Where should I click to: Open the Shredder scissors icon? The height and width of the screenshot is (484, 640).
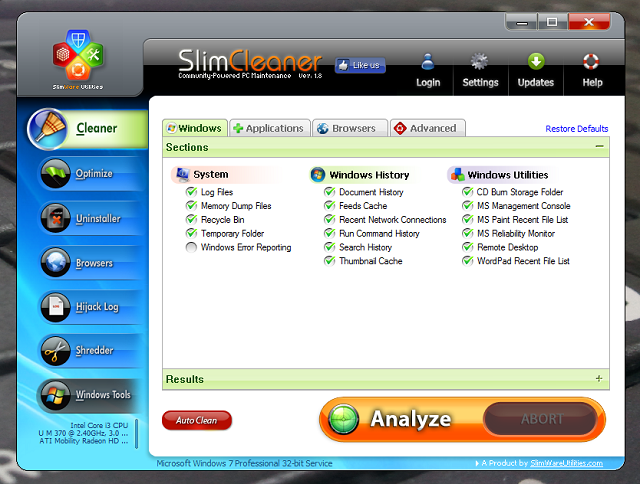55,351
